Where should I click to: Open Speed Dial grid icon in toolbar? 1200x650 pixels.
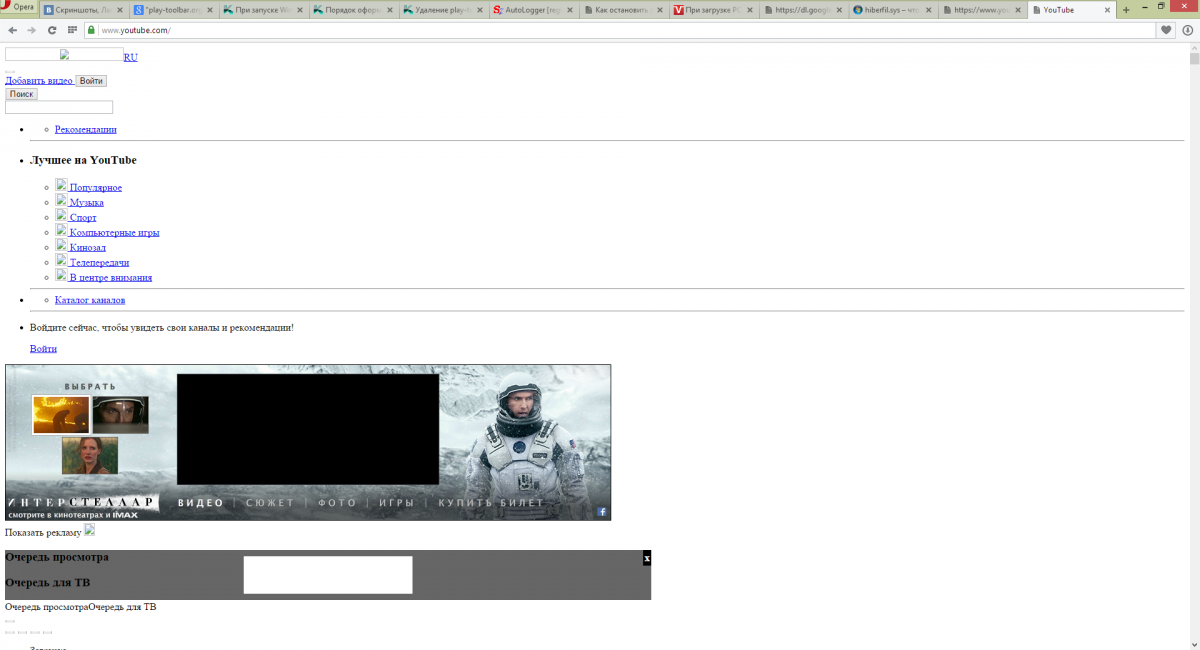click(x=73, y=30)
